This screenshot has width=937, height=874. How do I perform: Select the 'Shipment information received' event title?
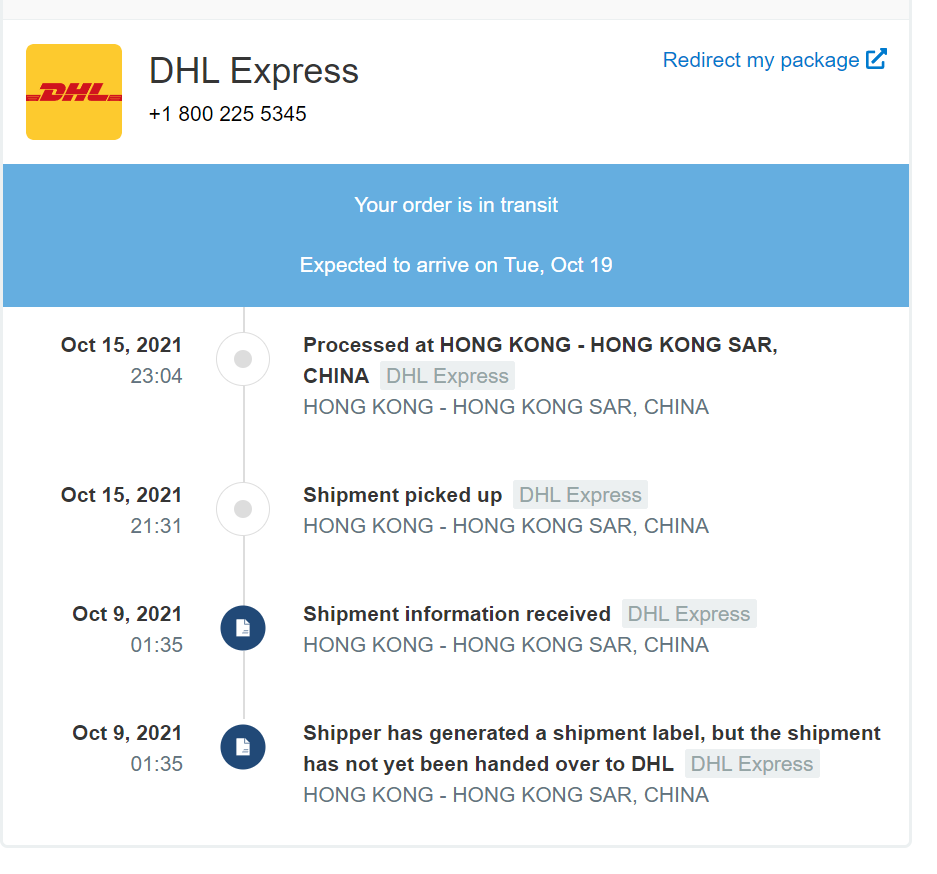tap(456, 614)
